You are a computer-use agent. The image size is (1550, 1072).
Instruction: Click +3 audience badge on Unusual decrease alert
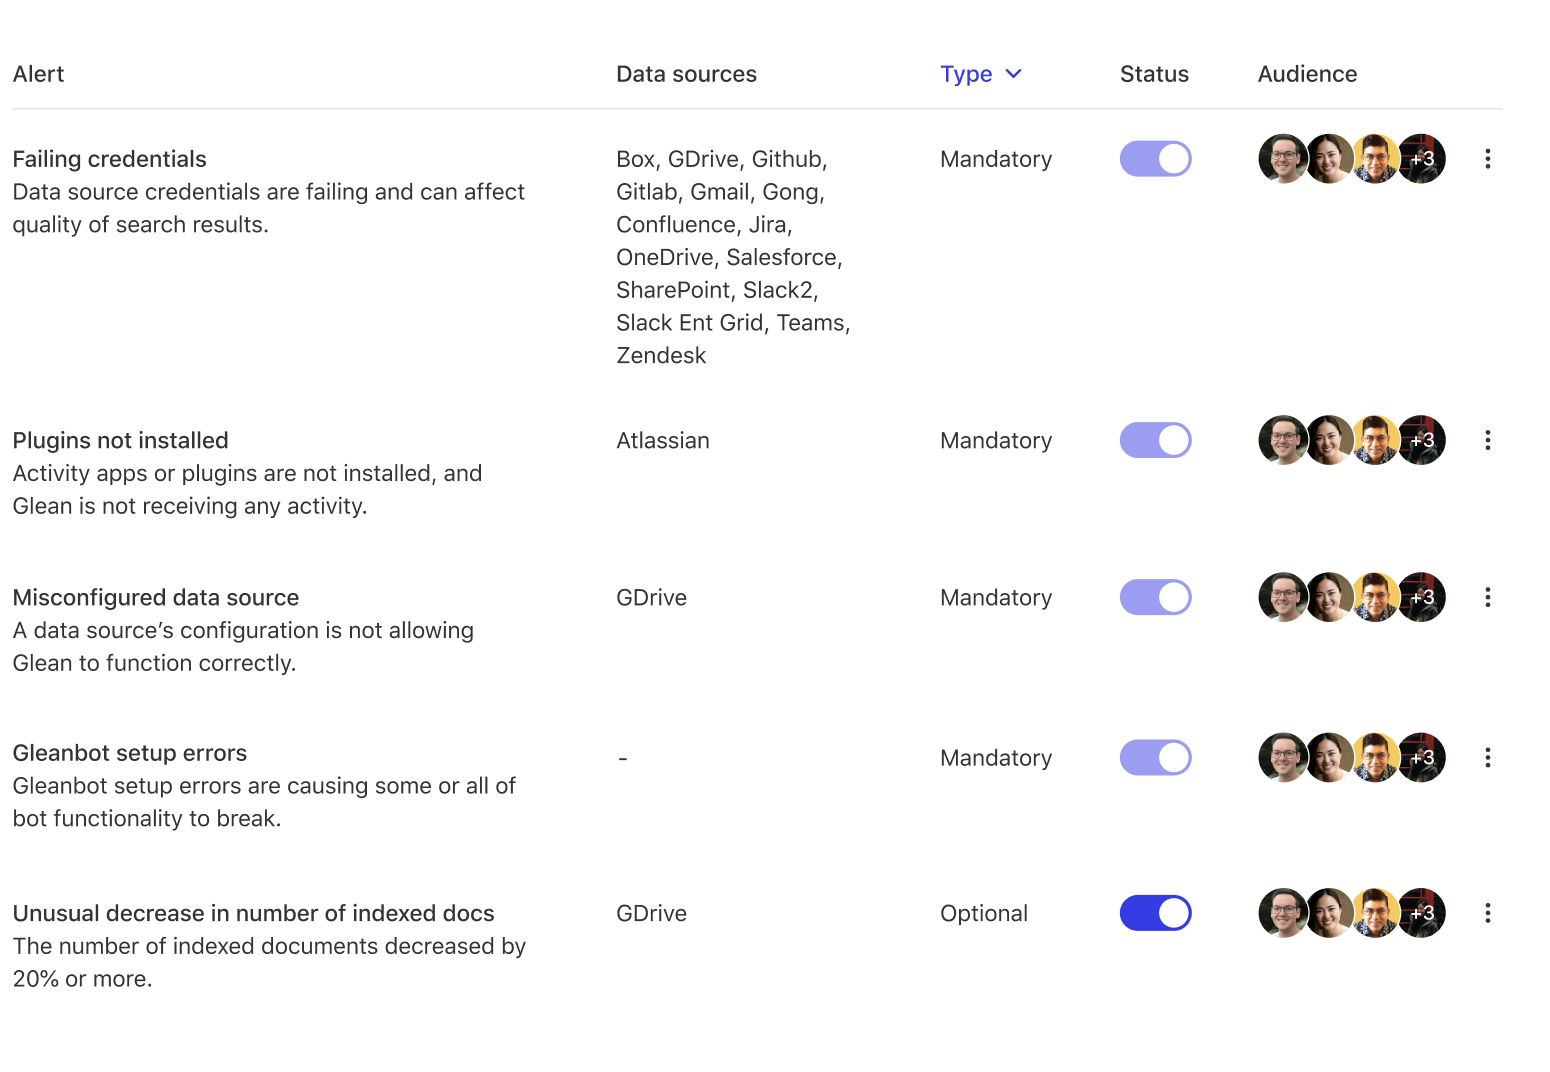(x=1422, y=913)
